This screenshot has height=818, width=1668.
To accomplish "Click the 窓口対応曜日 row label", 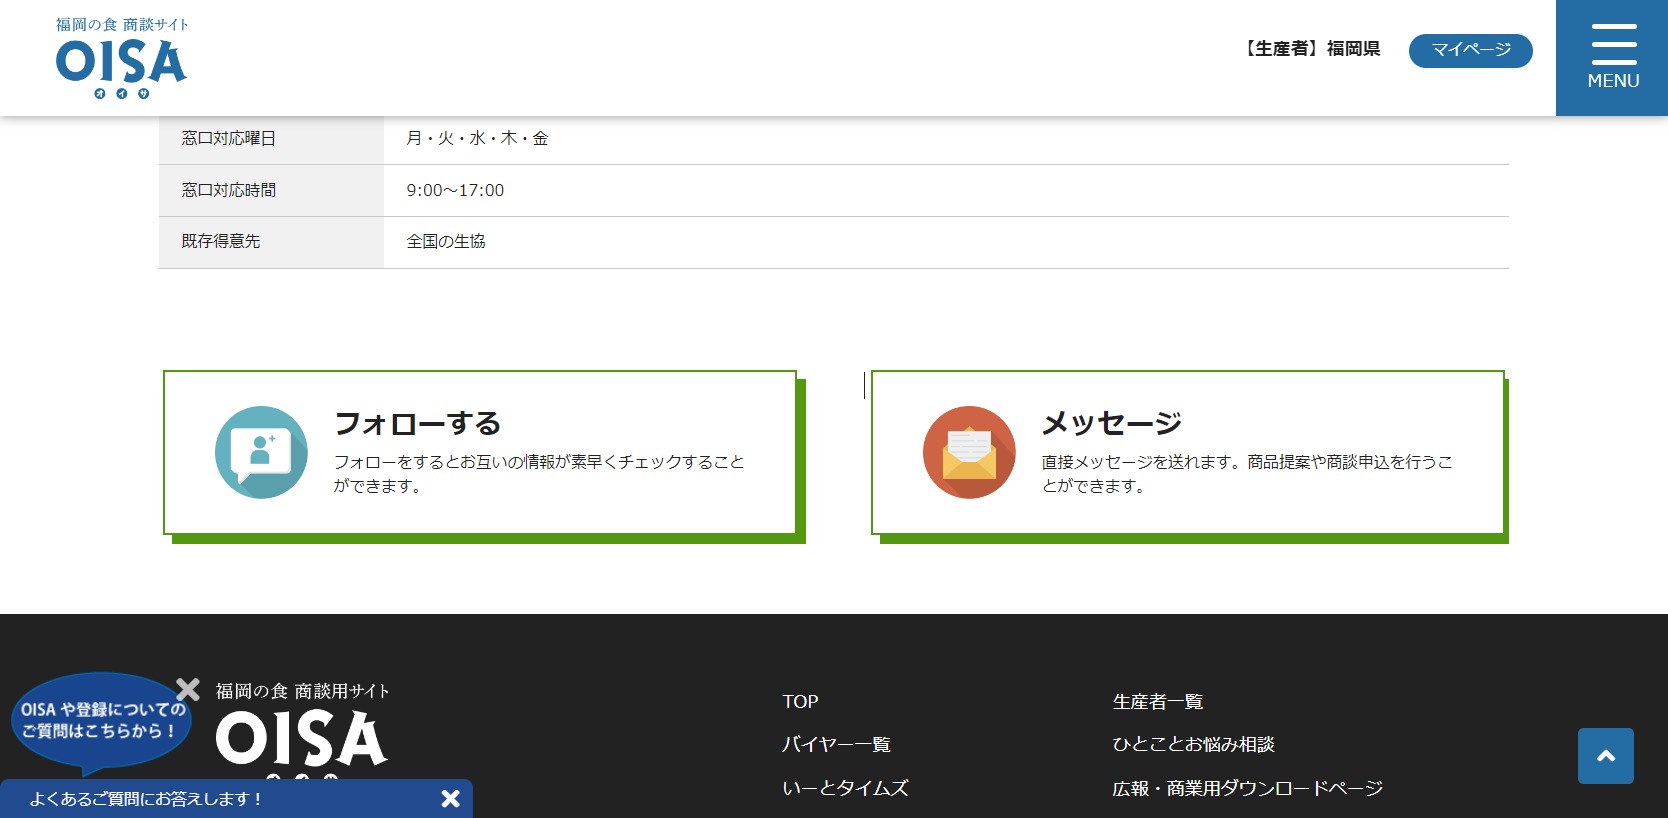I will [229, 139].
